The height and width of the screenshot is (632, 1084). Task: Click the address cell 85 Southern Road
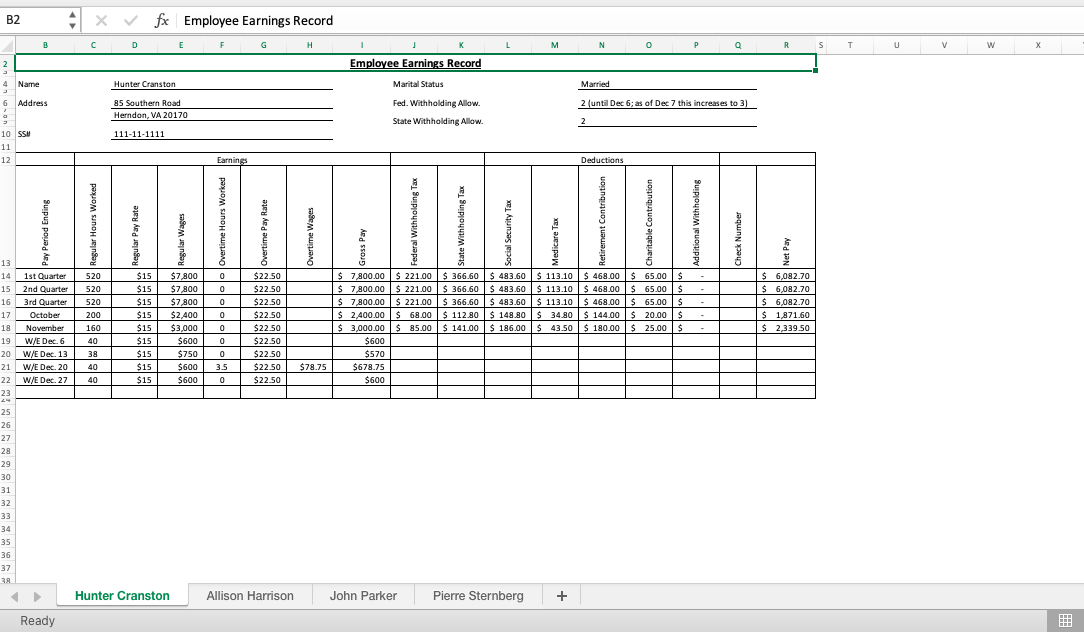click(x=222, y=102)
